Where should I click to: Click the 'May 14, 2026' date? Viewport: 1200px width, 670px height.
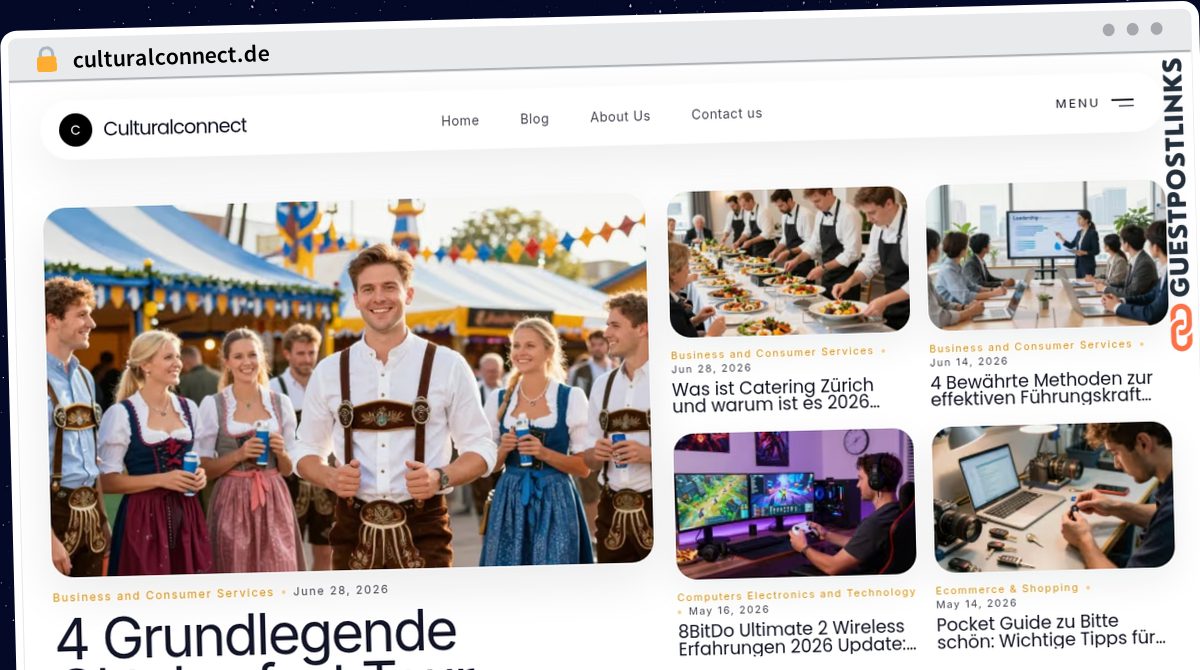click(x=976, y=604)
